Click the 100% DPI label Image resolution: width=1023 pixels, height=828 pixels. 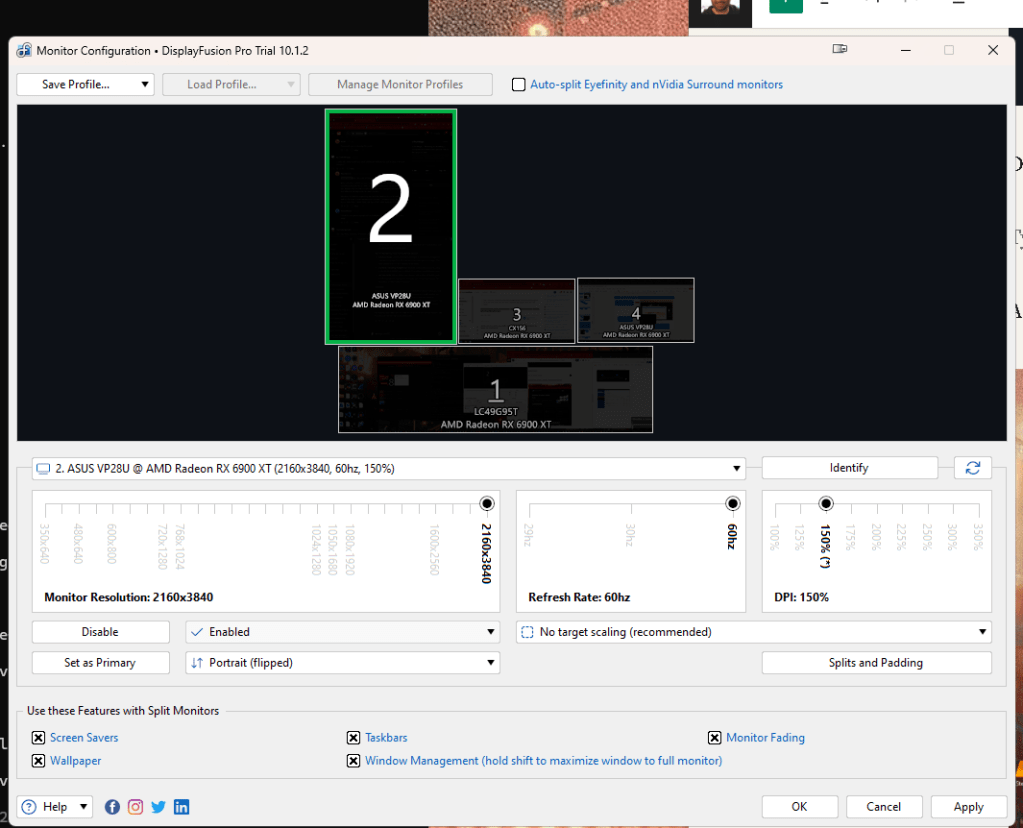(774, 536)
